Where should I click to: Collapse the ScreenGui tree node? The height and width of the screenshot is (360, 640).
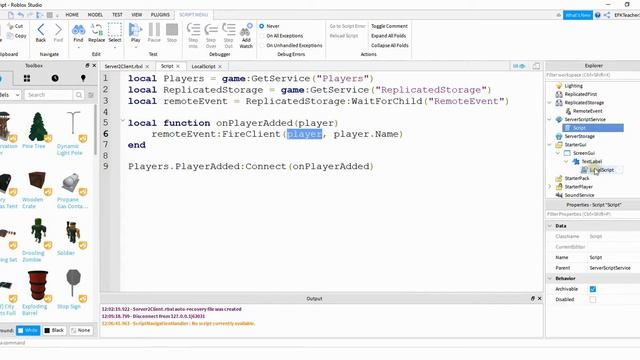coord(558,153)
